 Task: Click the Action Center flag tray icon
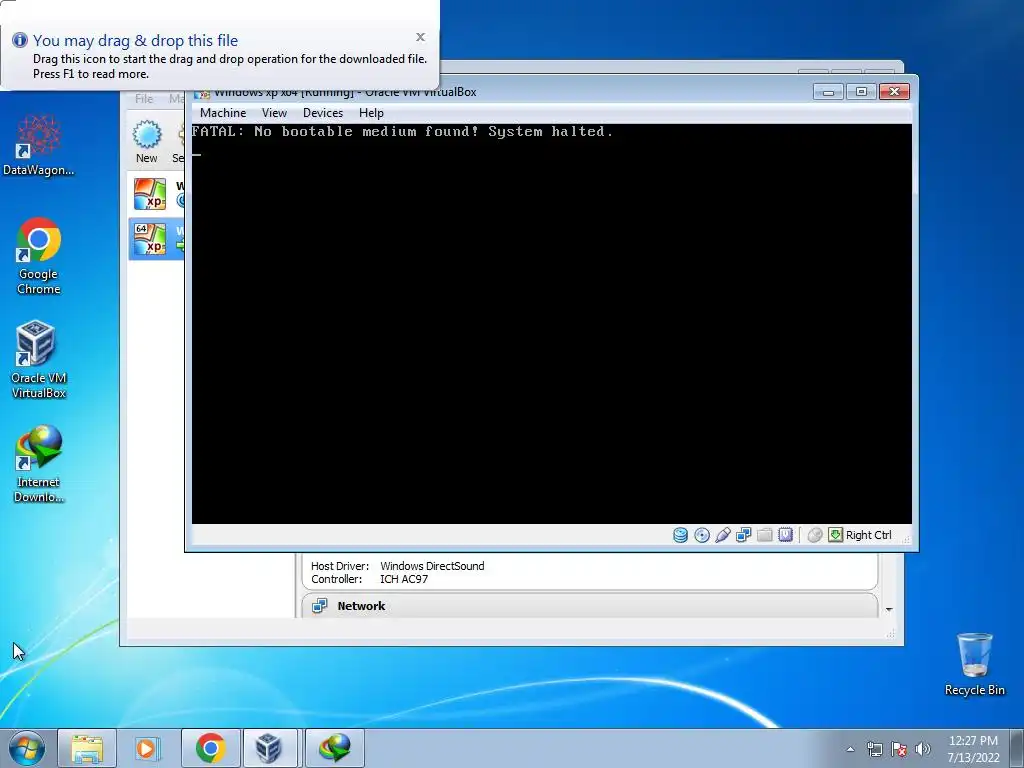pos(899,749)
